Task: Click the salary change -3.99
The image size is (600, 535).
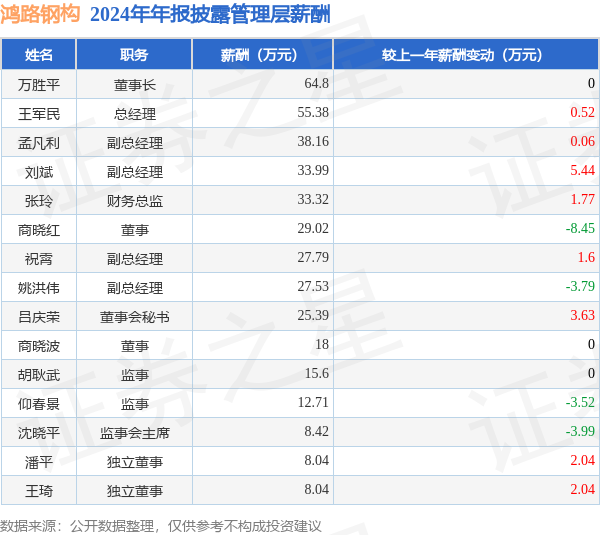Action: click(580, 432)
